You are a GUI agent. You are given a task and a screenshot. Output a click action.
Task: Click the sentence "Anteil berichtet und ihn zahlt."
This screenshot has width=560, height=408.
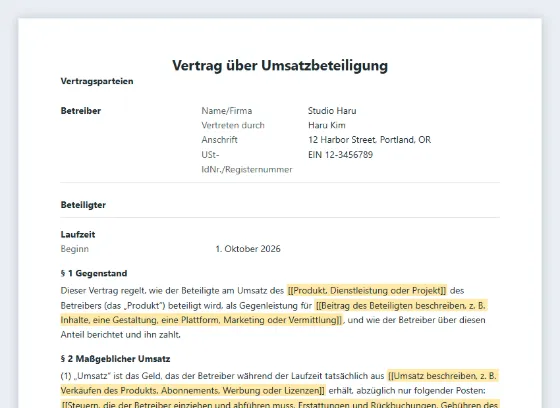(120, 335)
